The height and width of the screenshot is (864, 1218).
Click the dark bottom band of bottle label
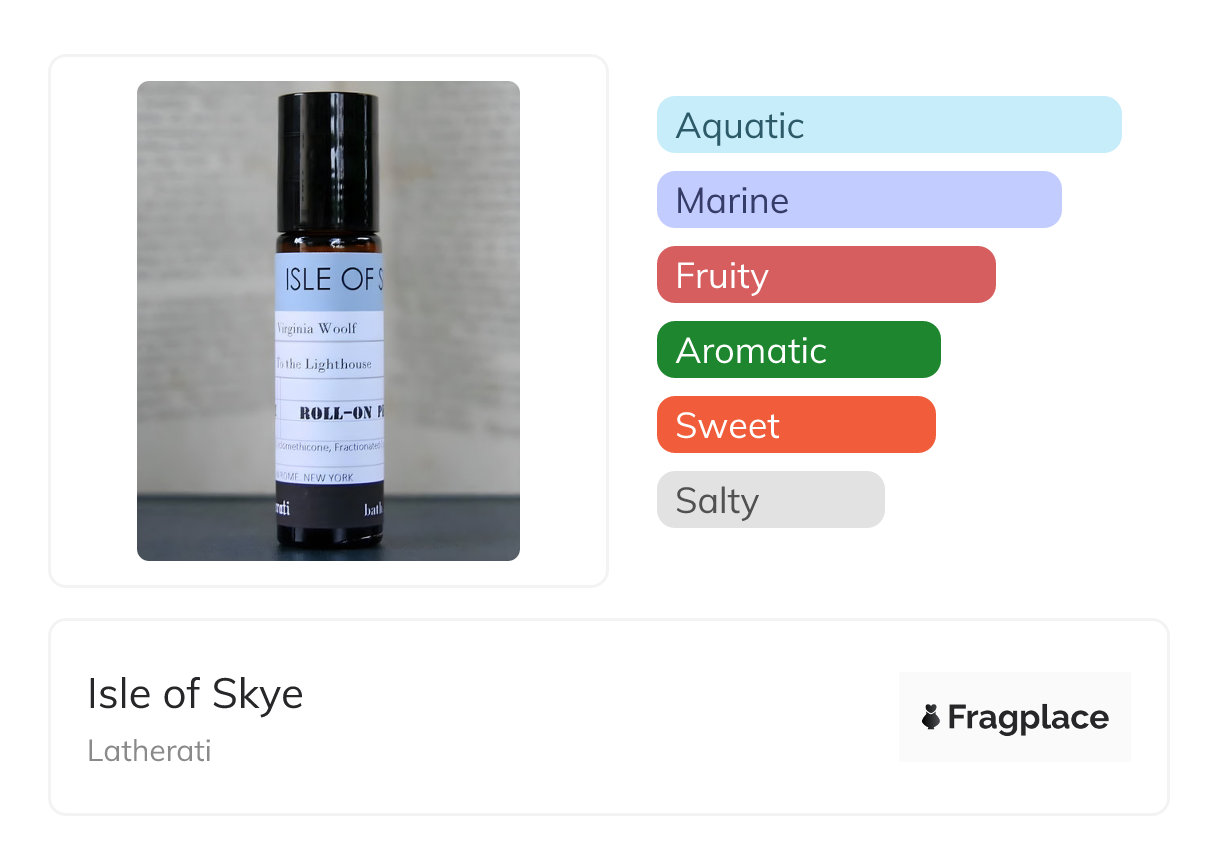pyautogui.click(x=328, y=509)
